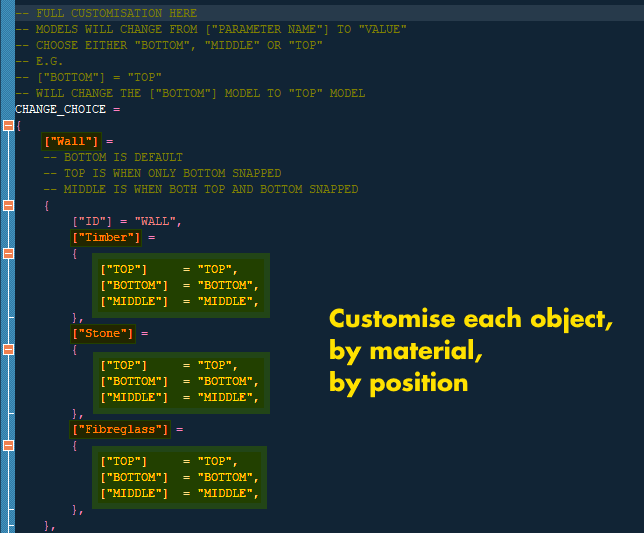Click the ["MIDDLE"] line under Timber
Screen dimensions: 644x533
179,301
